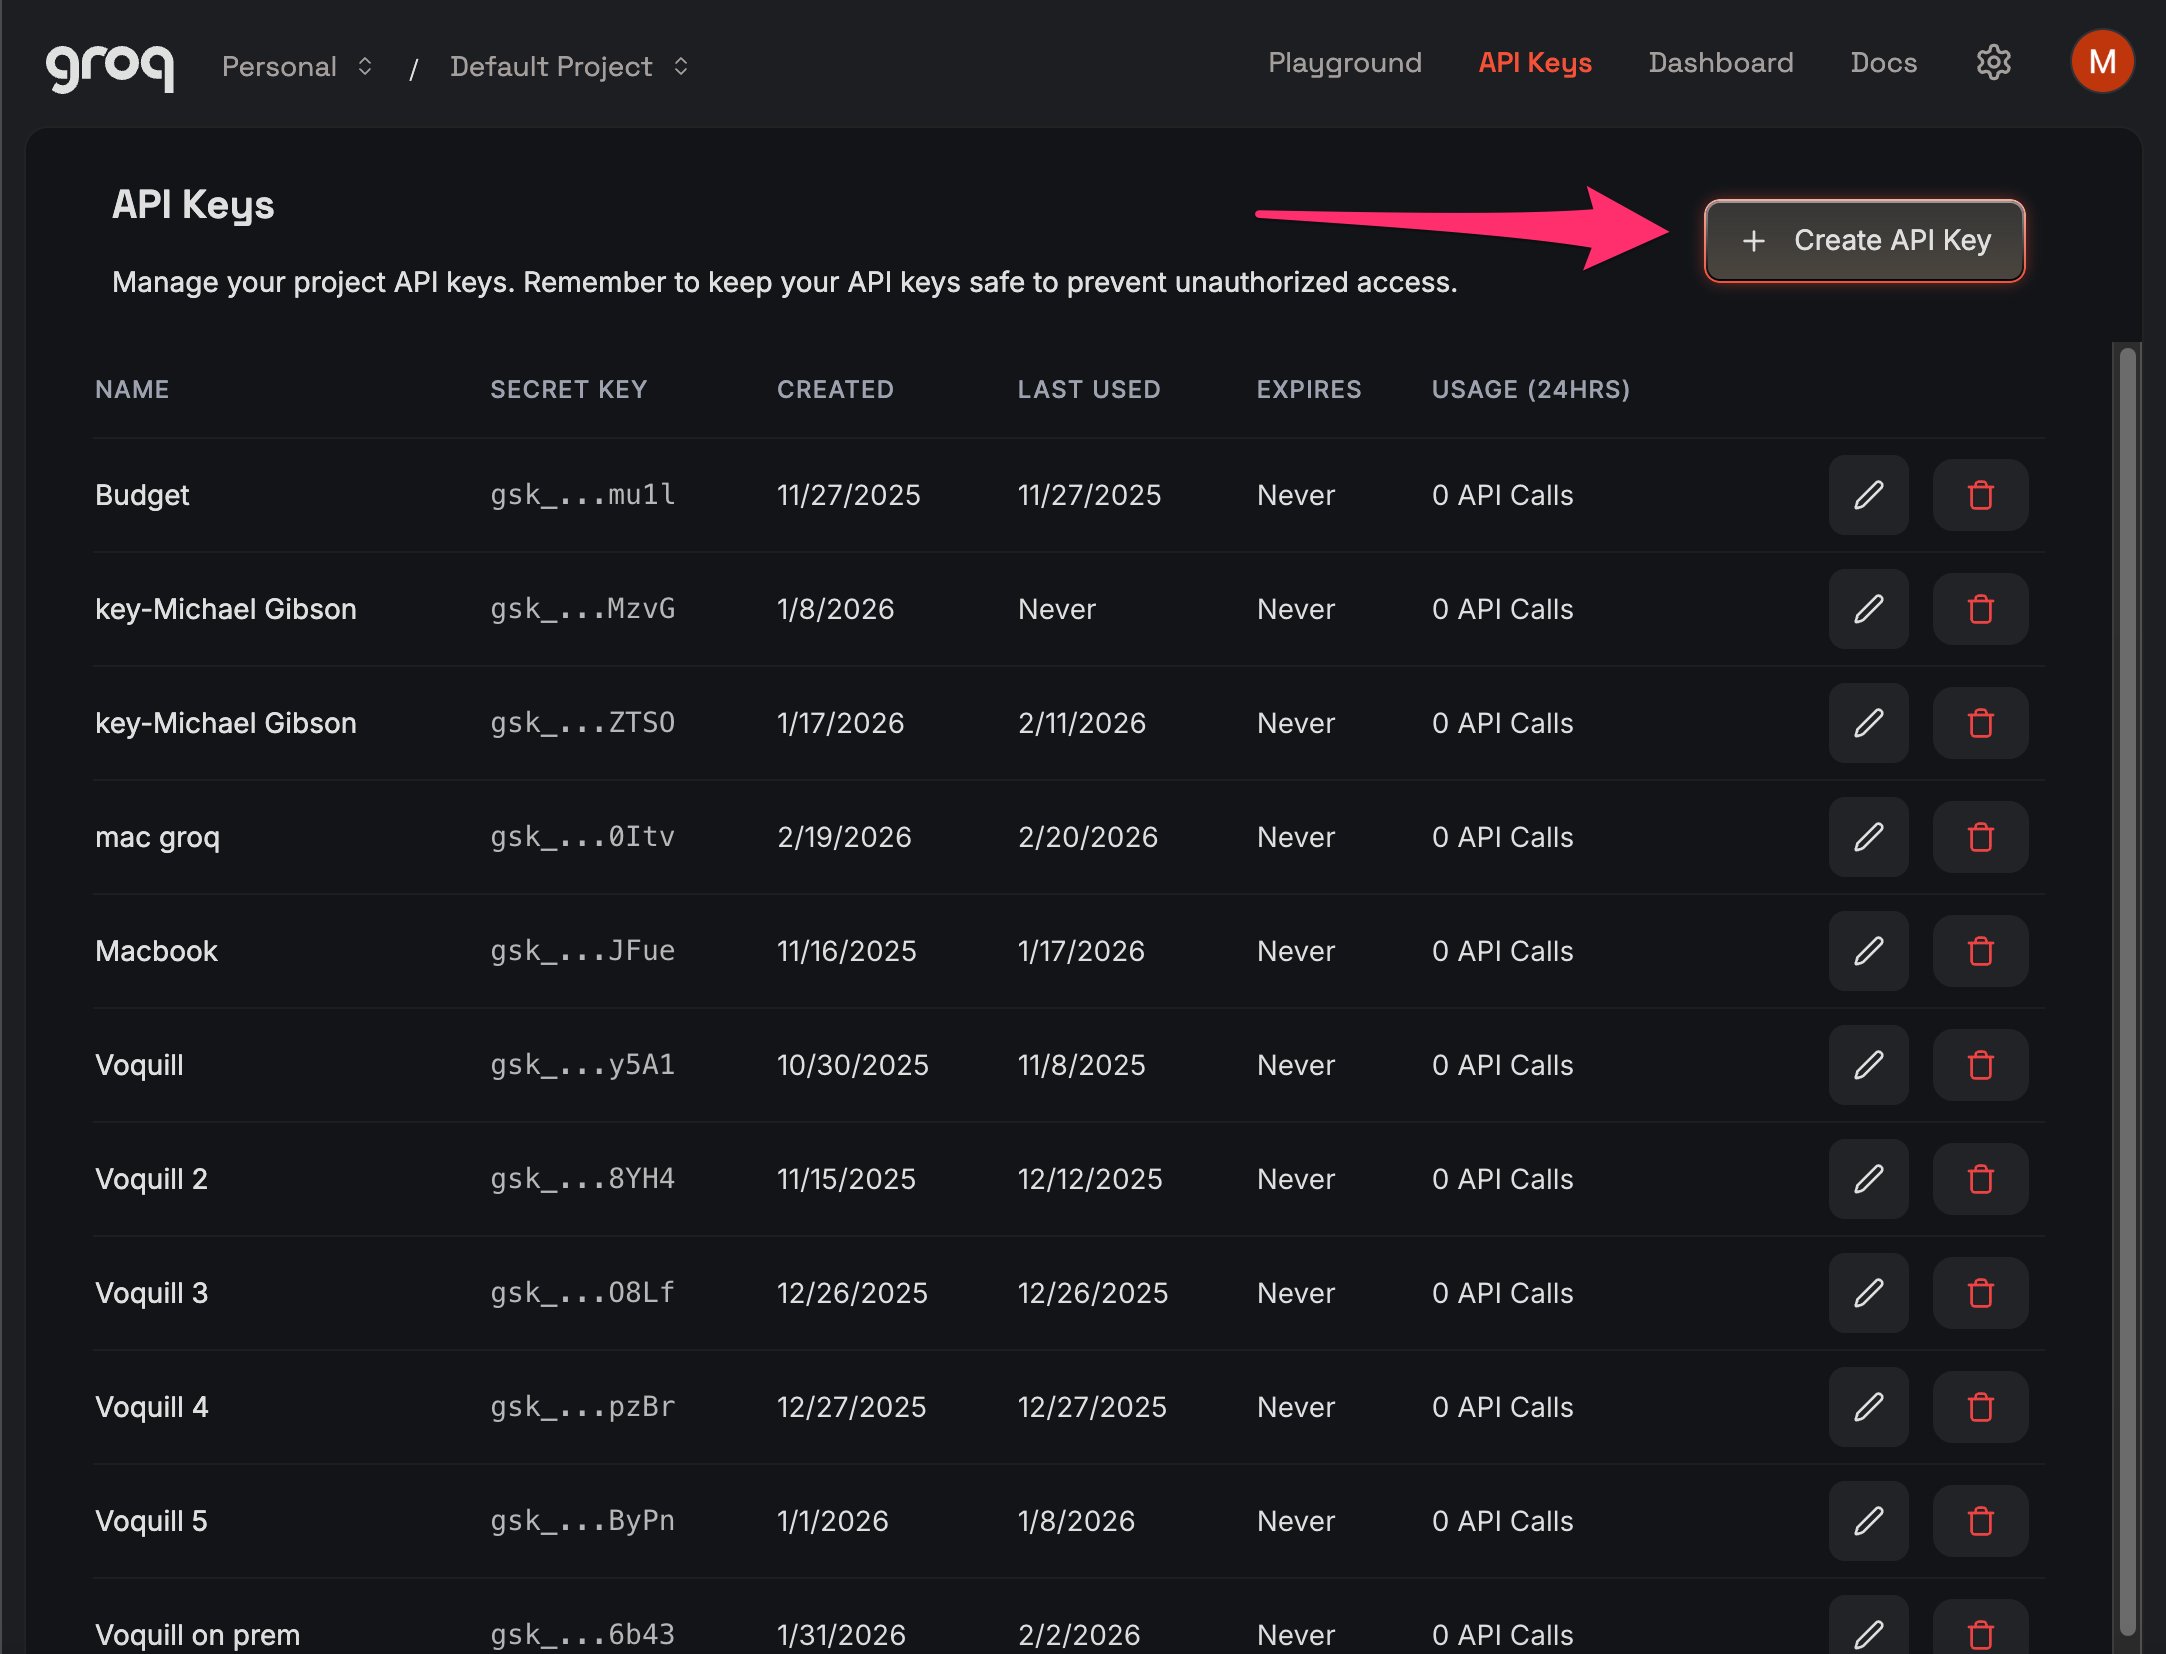Delete the Budget API key
Image resolution: width=2166 pixels, height=1654 pixels.
1980,495
